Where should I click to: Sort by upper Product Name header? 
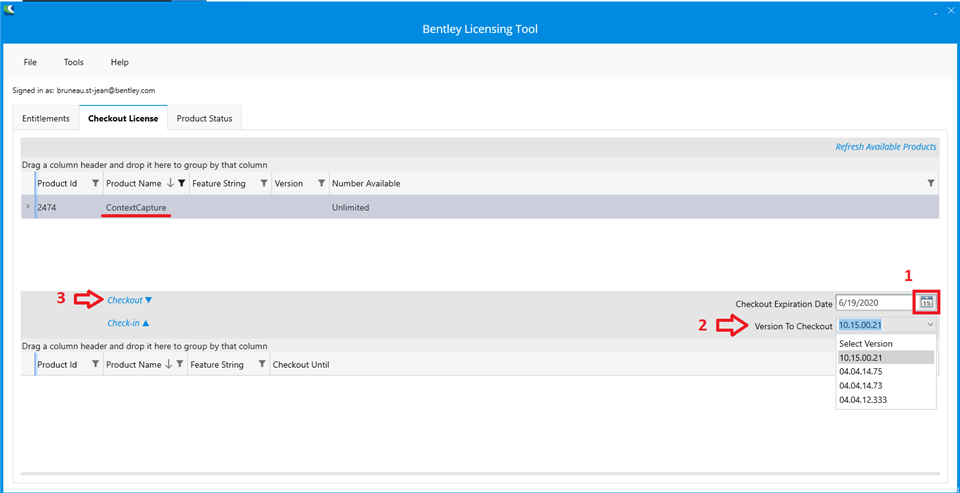[133, 184]
